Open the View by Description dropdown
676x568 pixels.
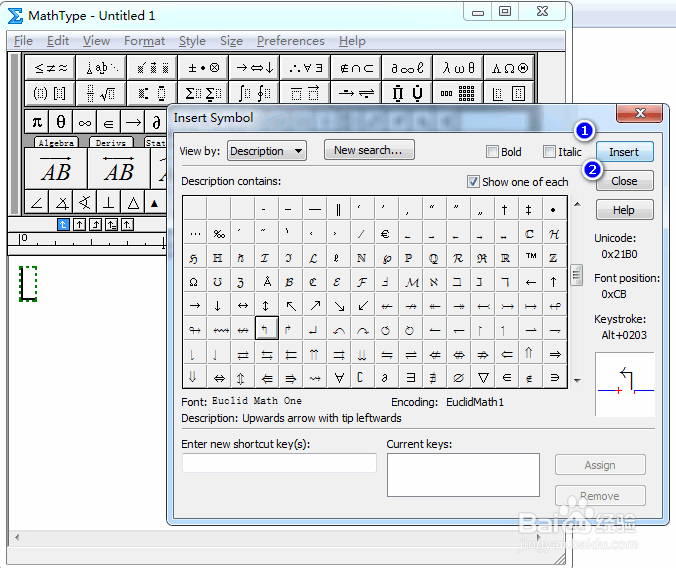tap(267, 151)
